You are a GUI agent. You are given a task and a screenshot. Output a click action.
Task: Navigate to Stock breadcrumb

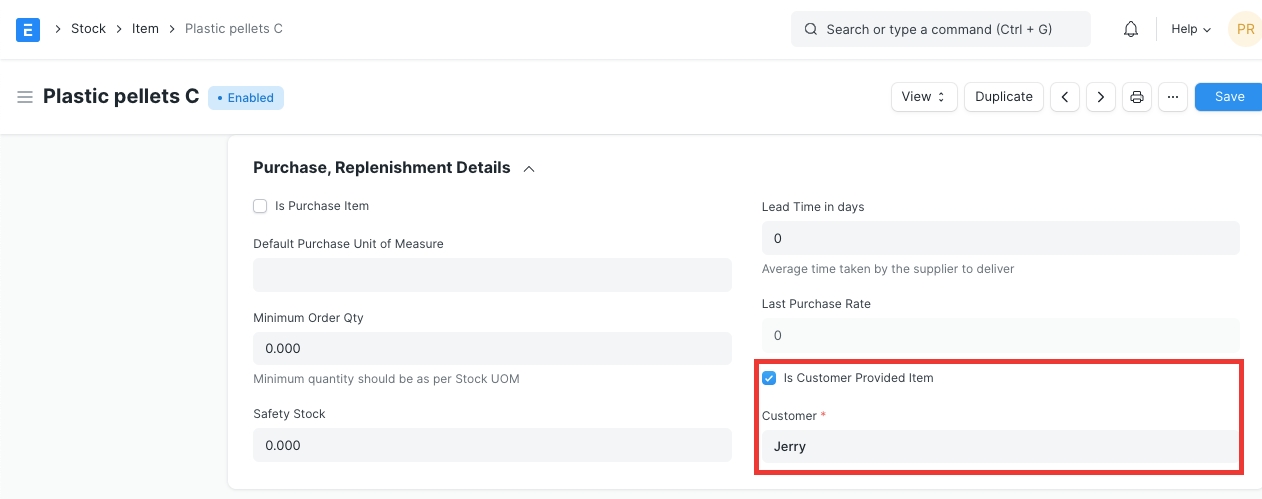point(88,29)
